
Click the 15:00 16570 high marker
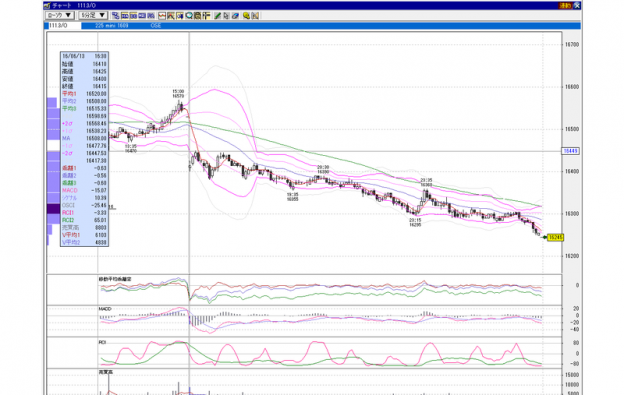tap(178, 93)
